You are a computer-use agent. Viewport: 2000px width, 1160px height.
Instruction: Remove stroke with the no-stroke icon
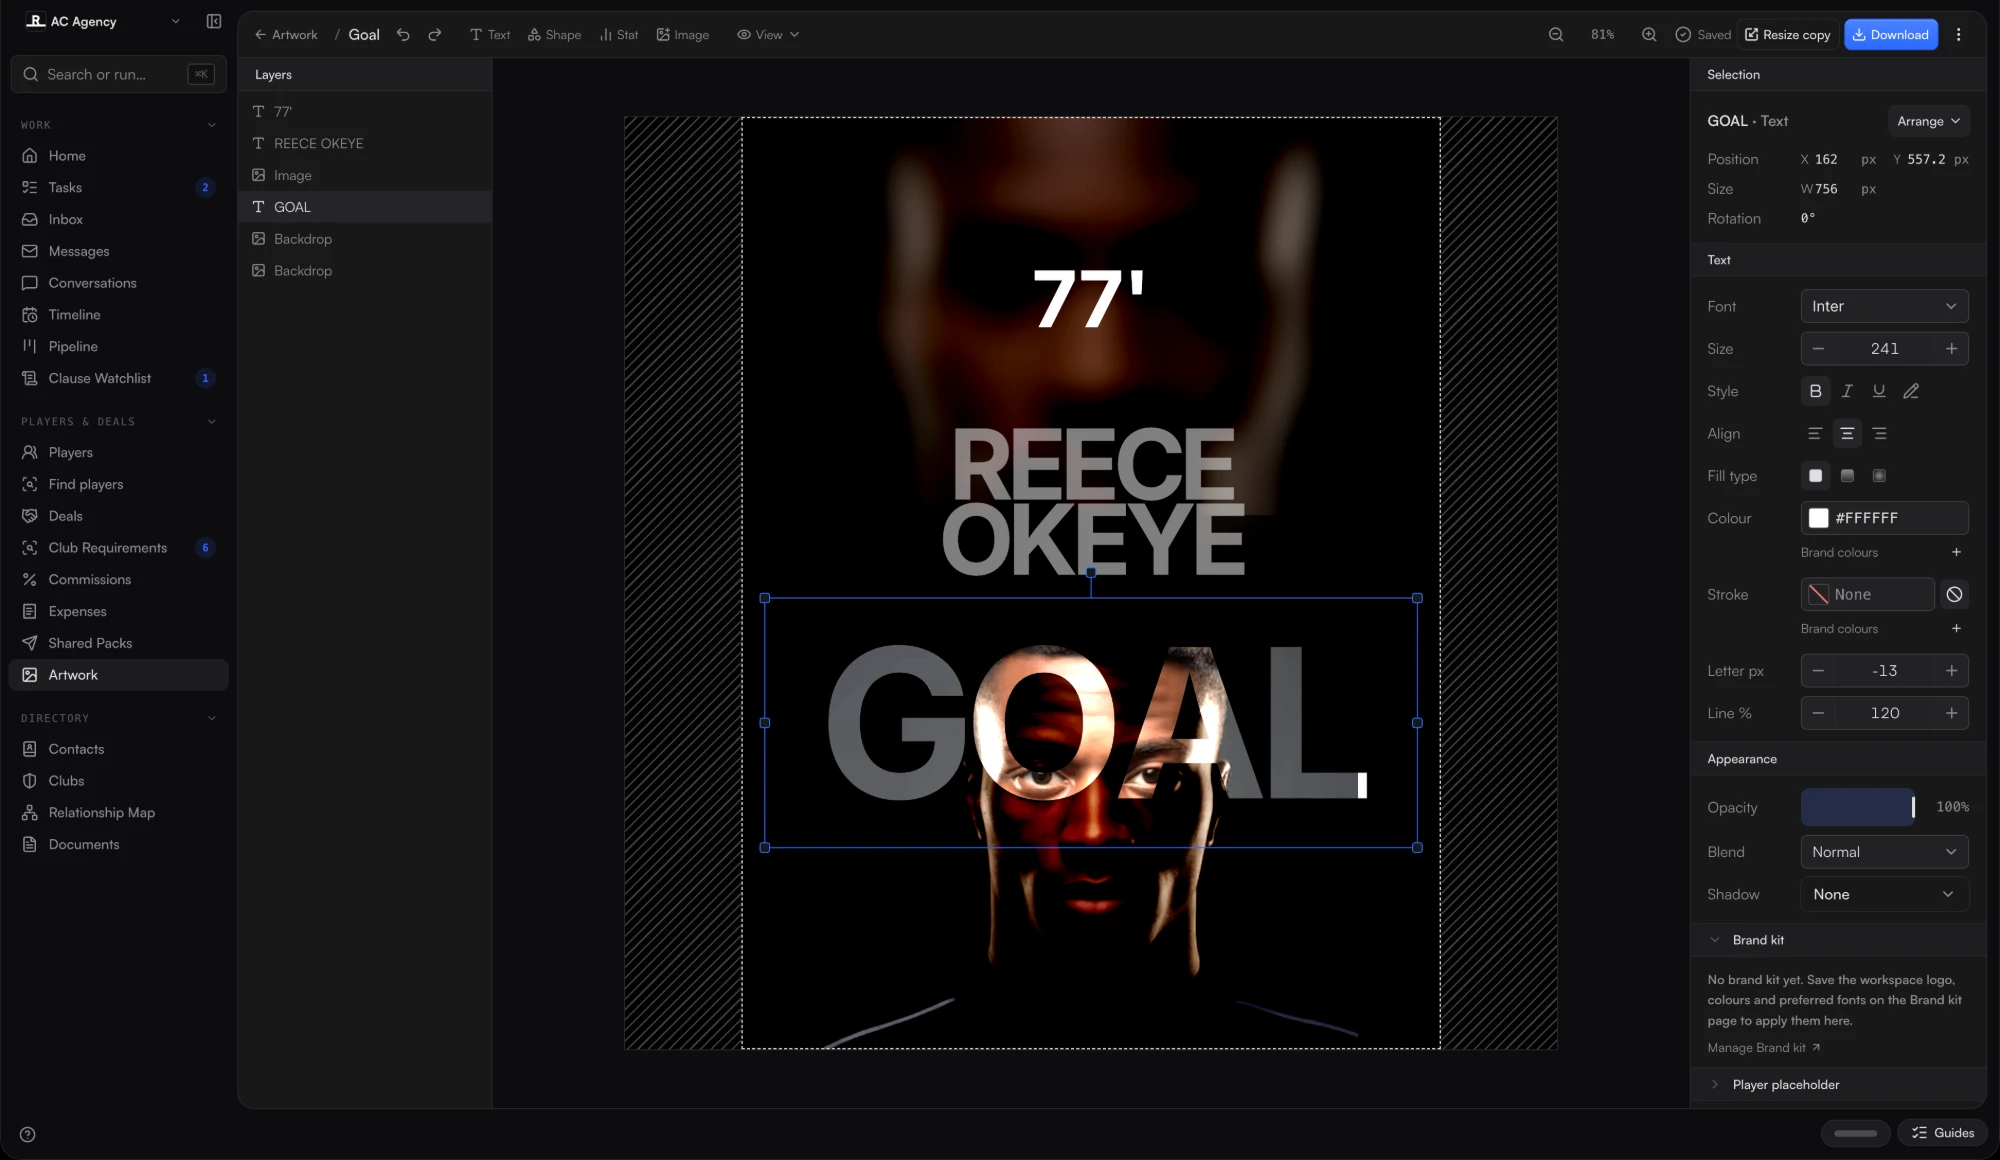1954,594
